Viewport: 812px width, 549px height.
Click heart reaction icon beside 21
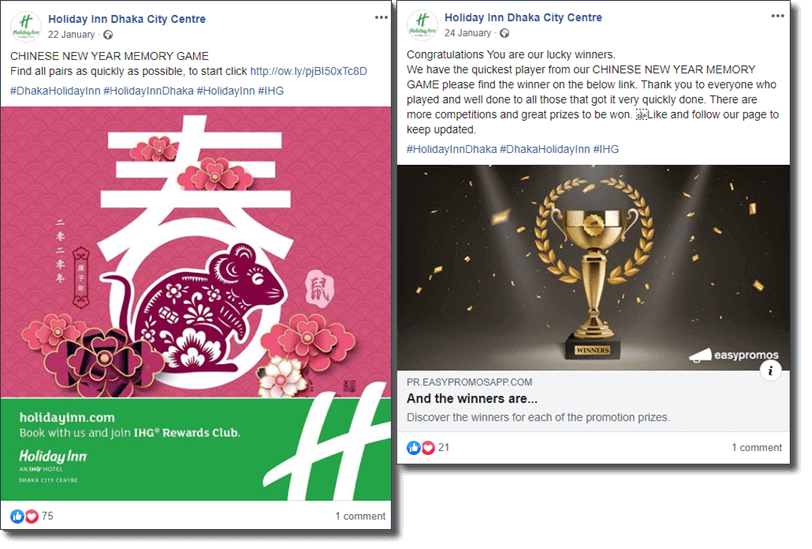[x=428, y=447]
